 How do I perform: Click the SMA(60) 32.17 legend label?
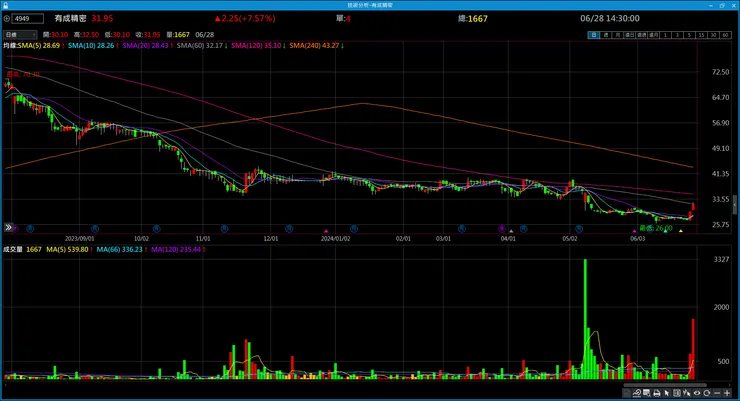200,45
